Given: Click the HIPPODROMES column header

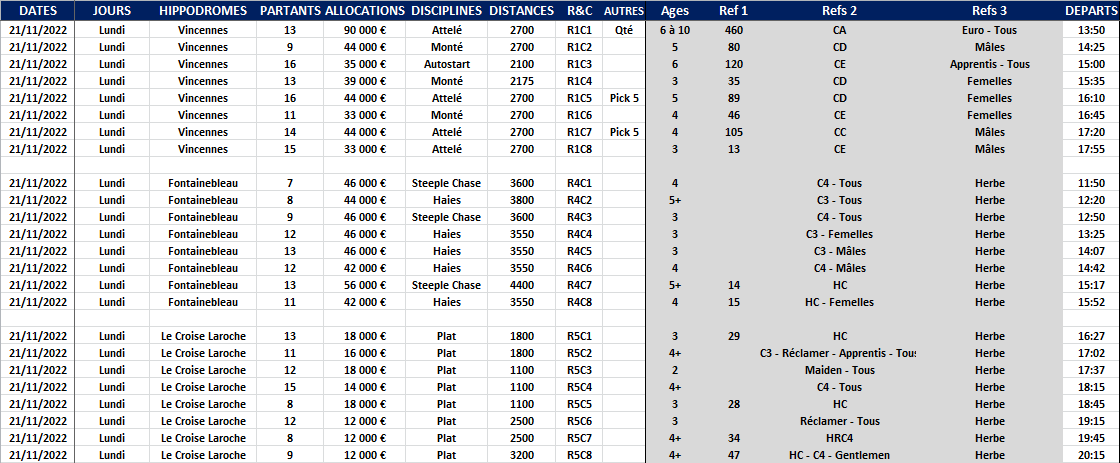Looking at the screenshot, I should (x=204, y=11).
